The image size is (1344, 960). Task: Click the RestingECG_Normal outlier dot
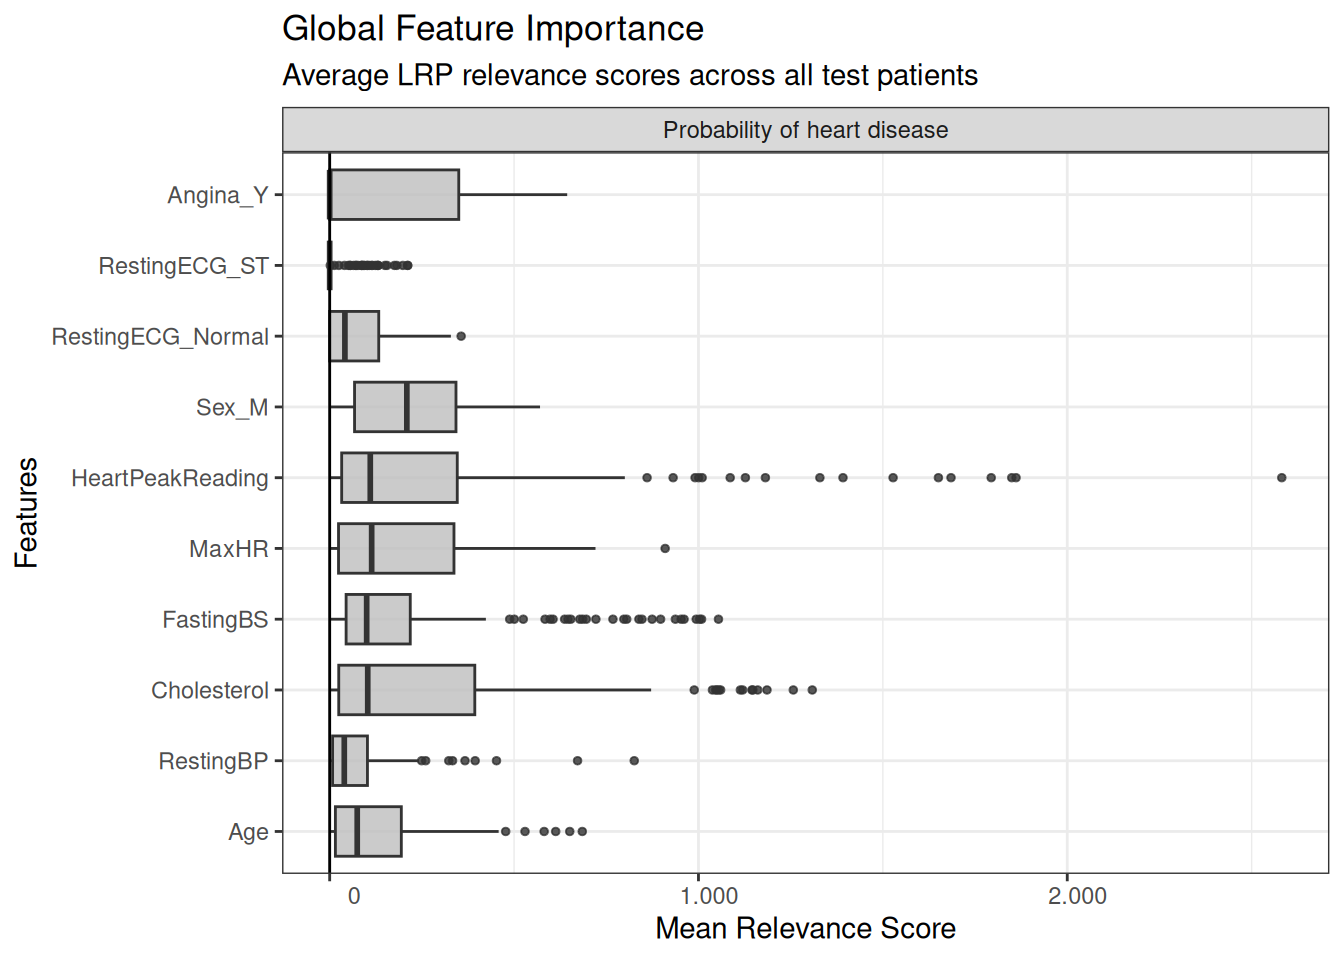[x=461, y=336]
